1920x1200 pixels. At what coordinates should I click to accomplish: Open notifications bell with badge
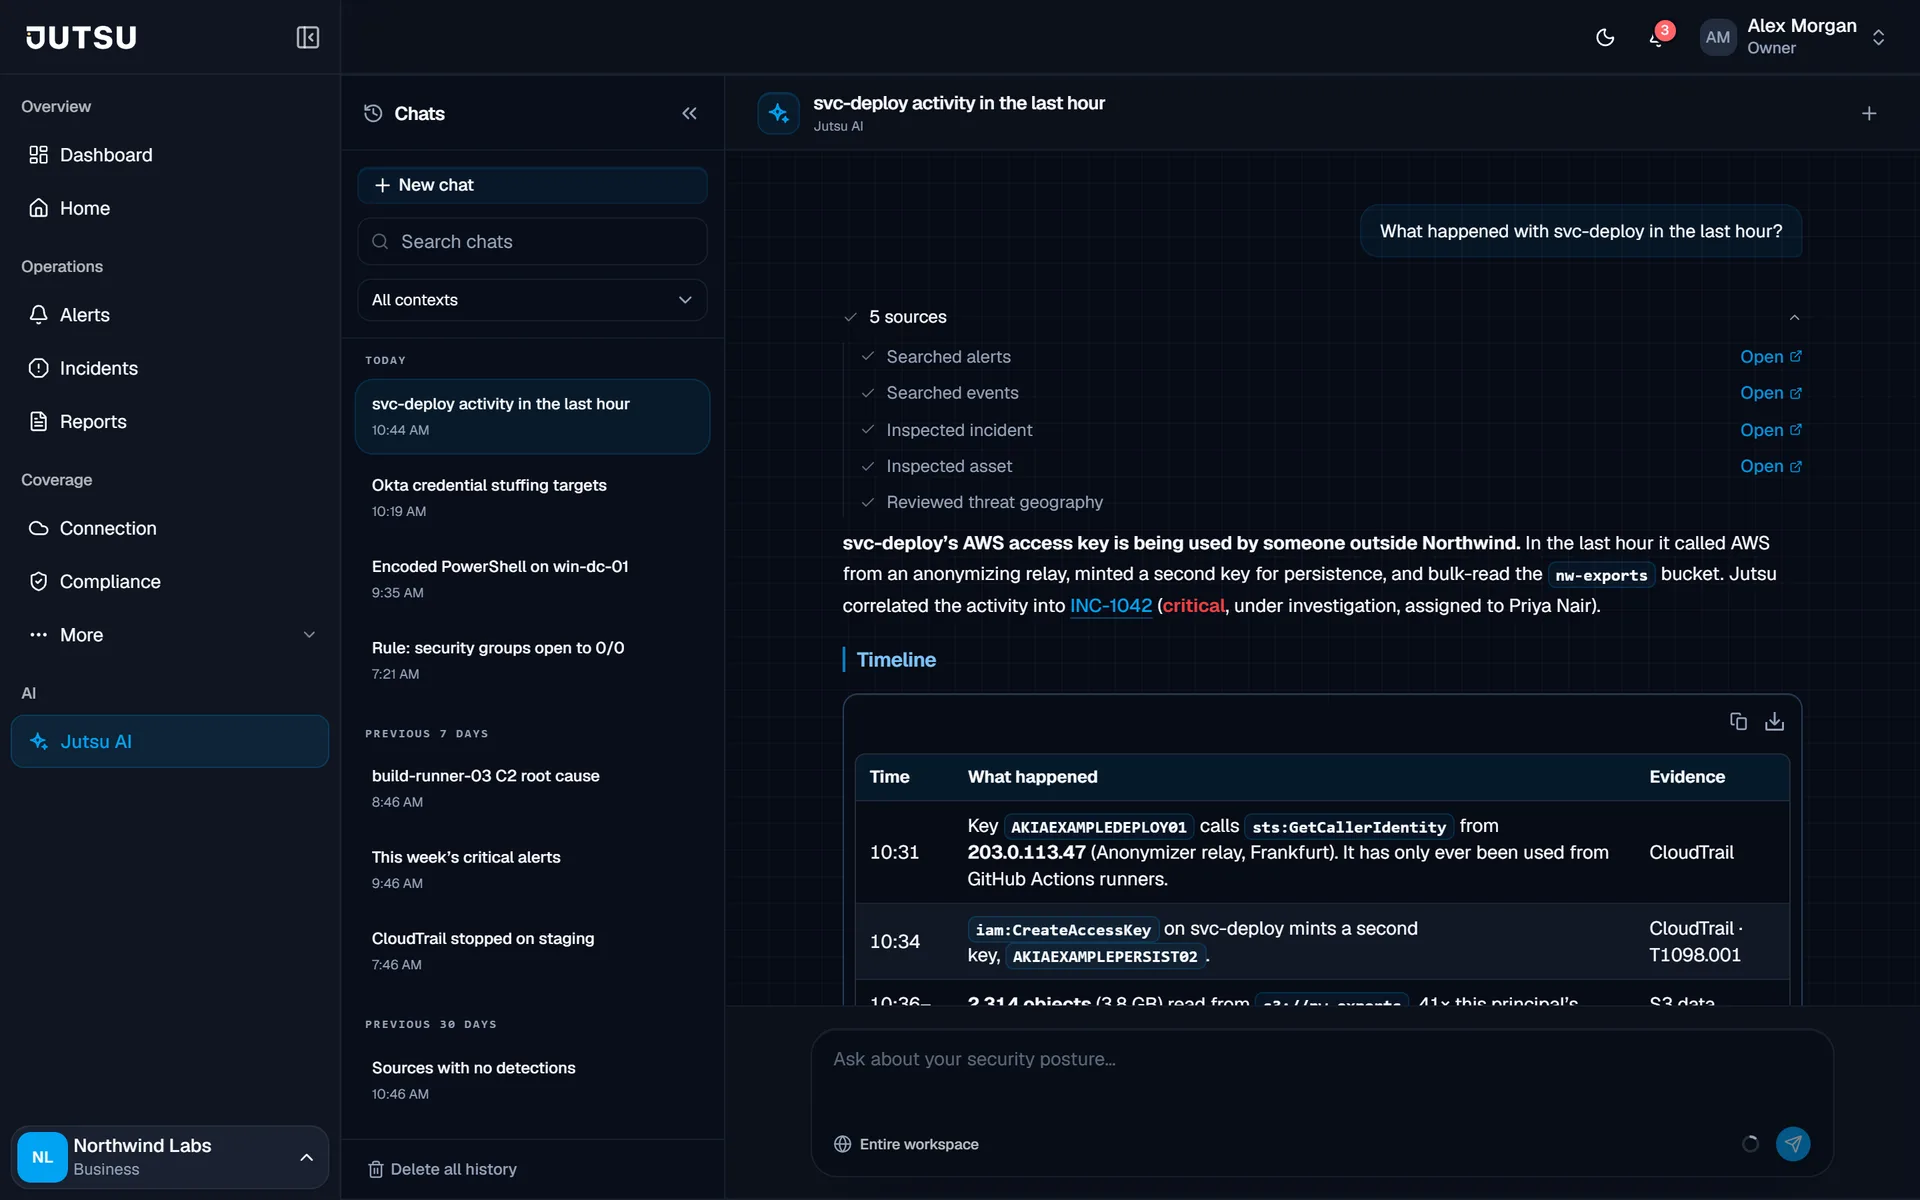pyautogui.click(x=1658, y=37)
